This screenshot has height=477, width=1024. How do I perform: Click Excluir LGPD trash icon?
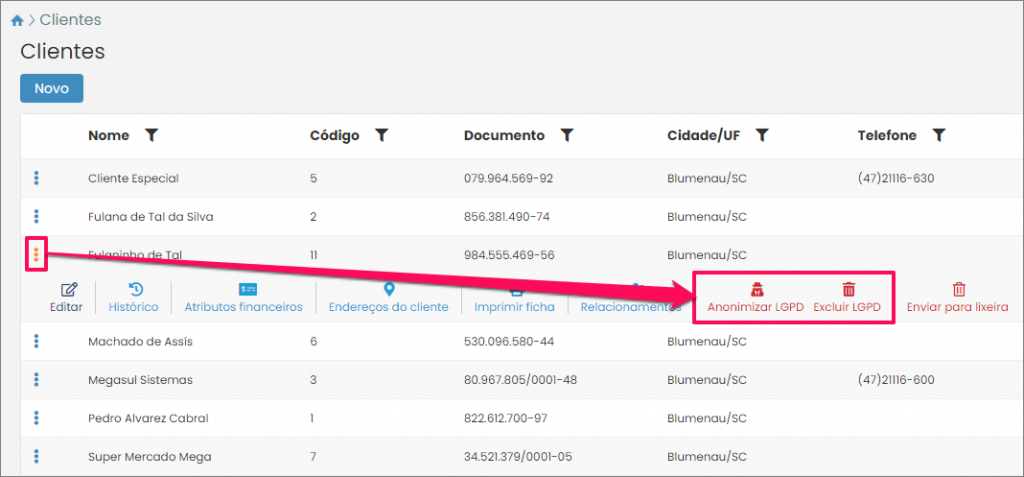click(848, 290)
